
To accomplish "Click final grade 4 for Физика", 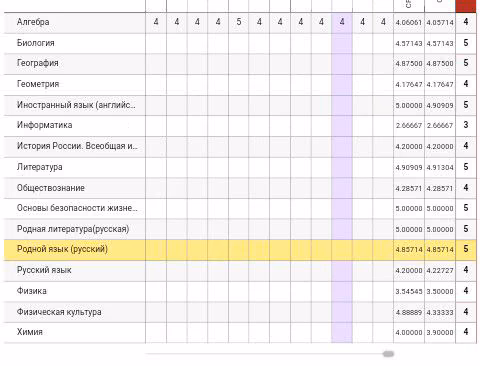I will (x=466, y=291).
